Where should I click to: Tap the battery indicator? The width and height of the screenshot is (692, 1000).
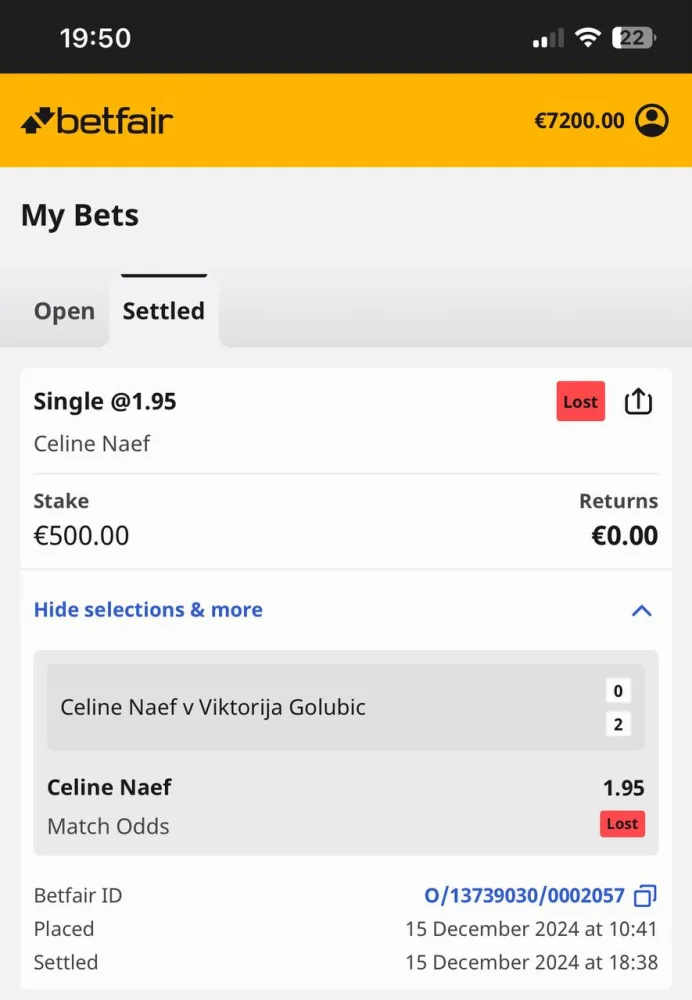633,38
